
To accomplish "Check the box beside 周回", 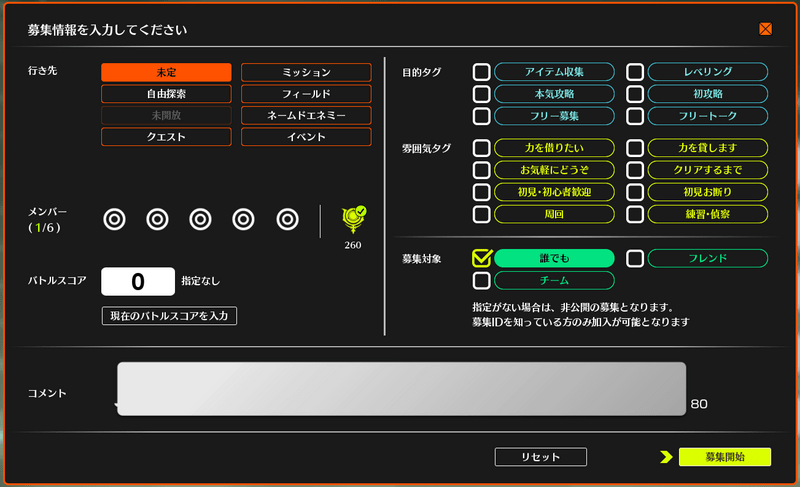I will pyautogui.click(x=481, y=214).
